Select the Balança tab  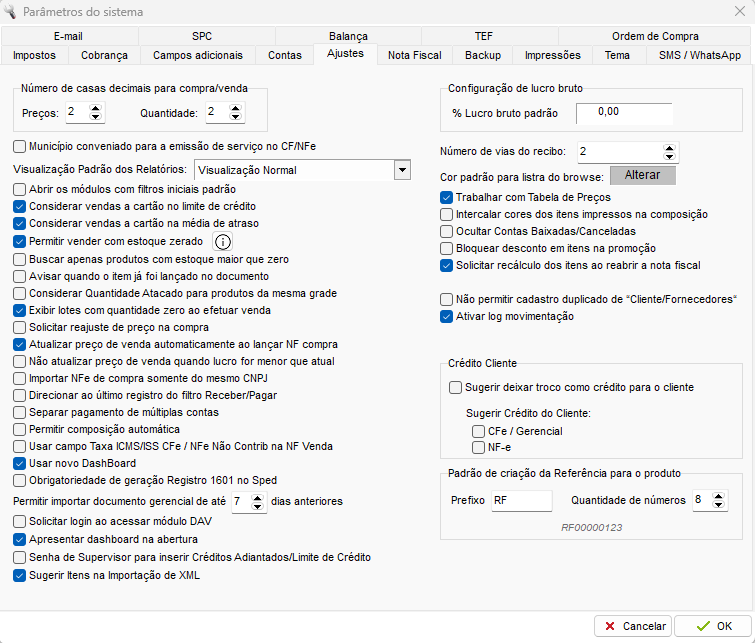348,36
